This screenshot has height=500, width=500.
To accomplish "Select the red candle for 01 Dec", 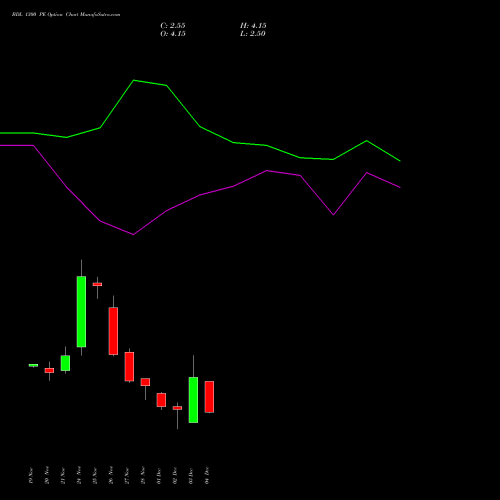I will point(161,400).
